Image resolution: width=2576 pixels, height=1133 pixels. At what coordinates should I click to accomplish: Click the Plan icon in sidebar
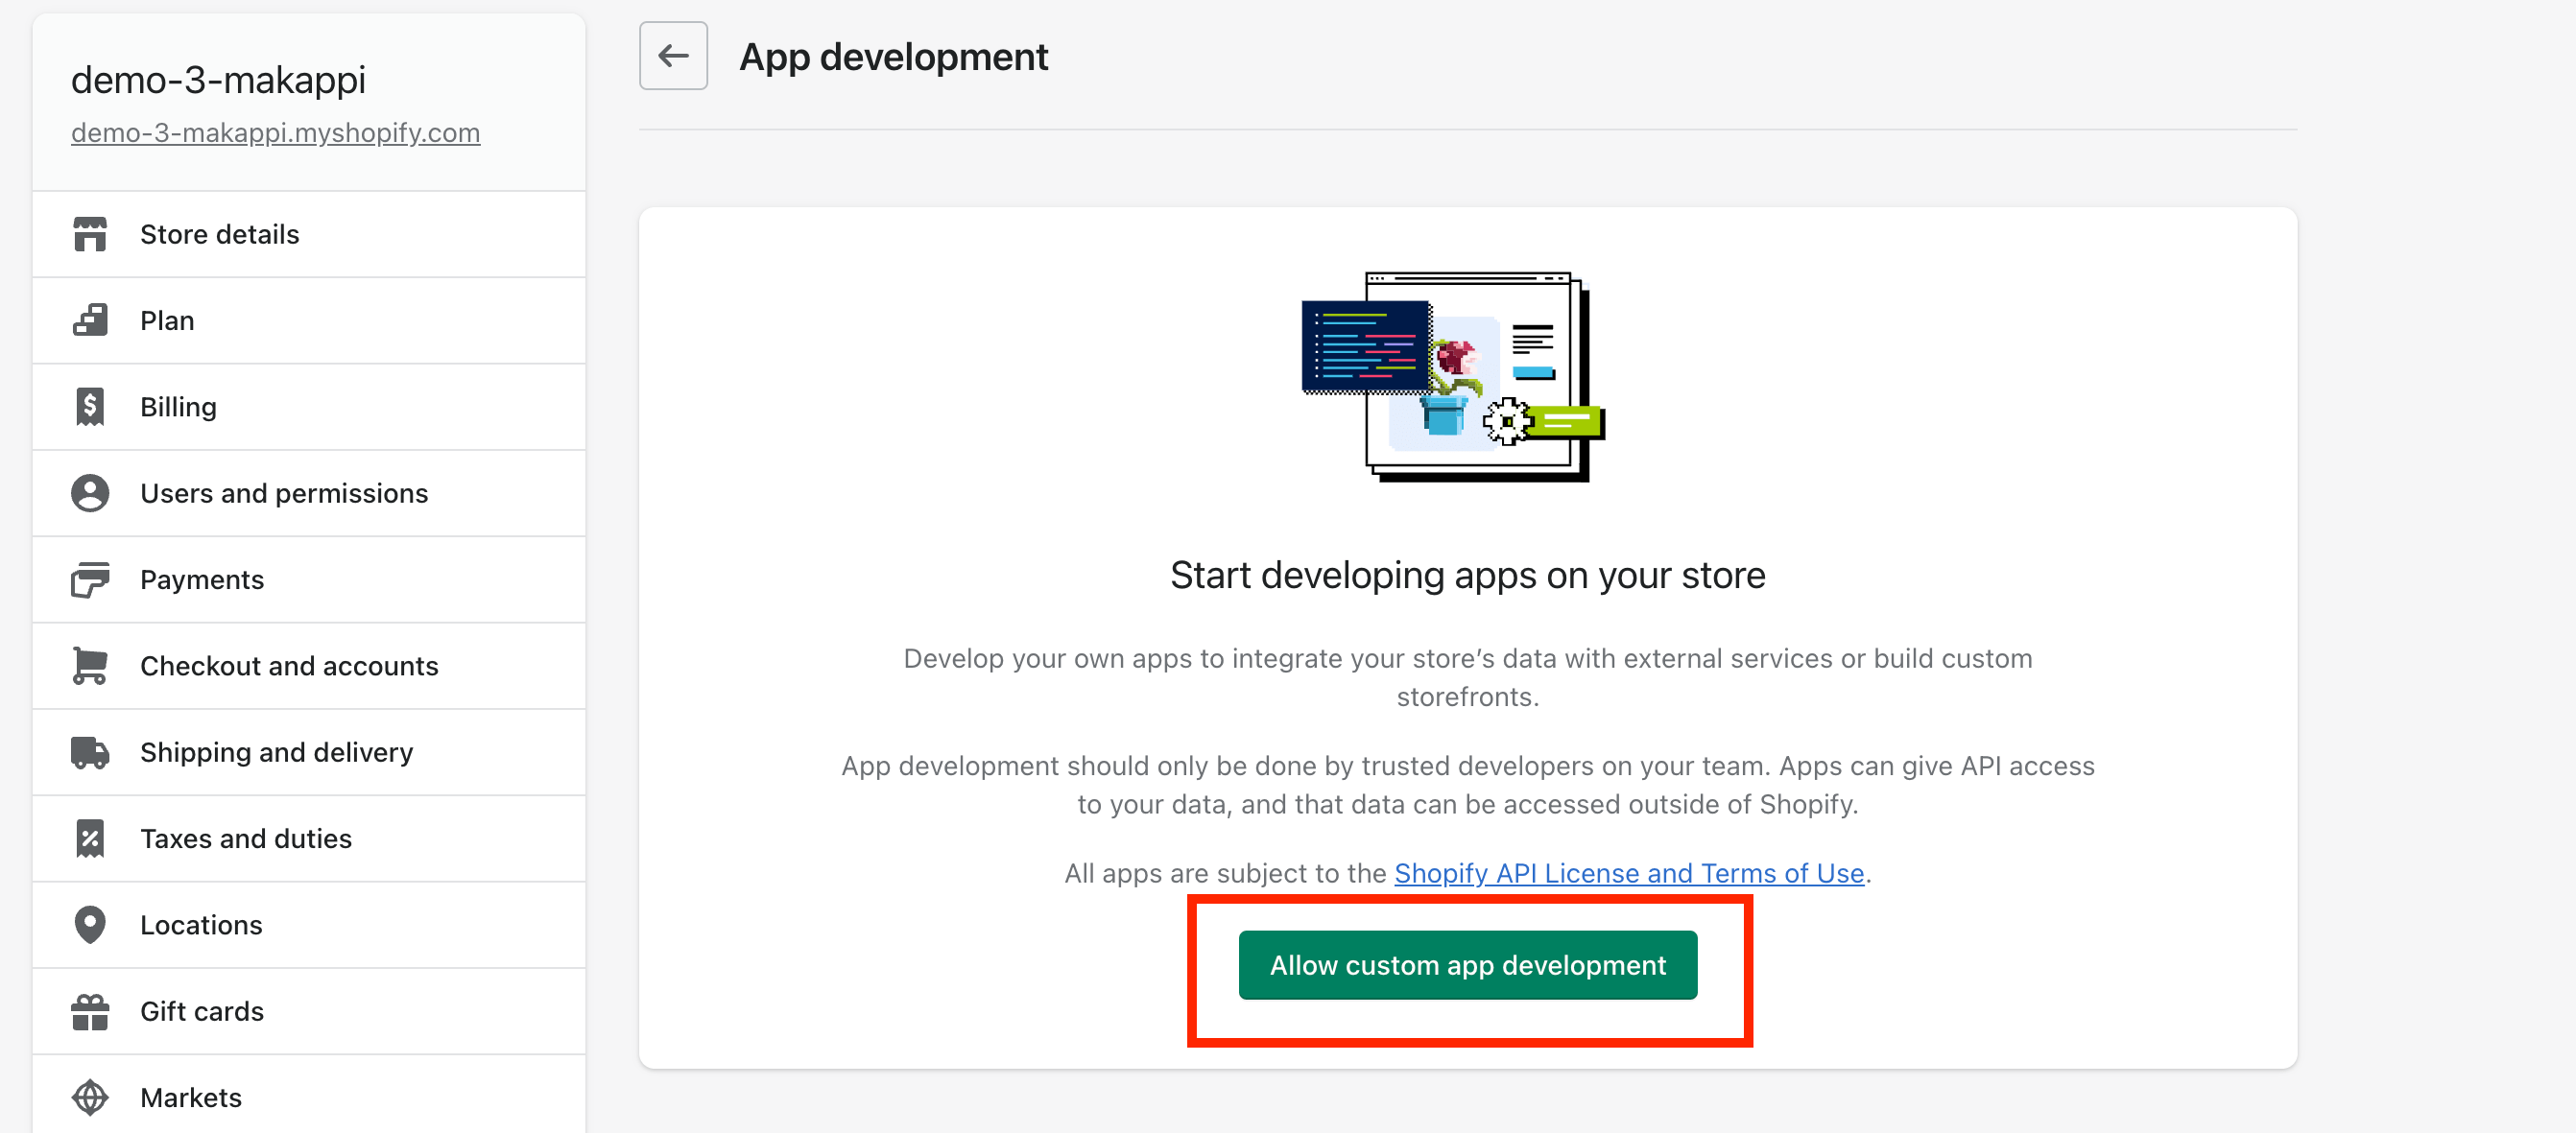90,320
